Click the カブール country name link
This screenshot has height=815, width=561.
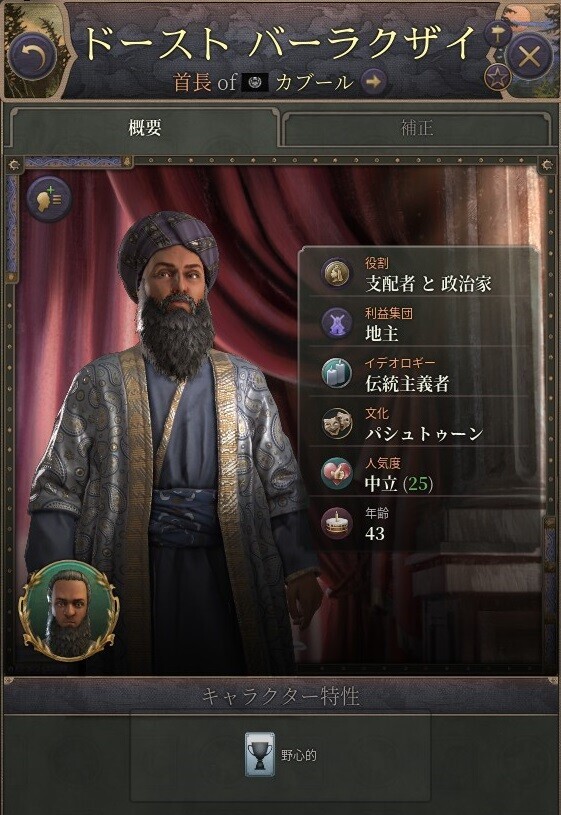pyautogui.click(x=314, y=82)
